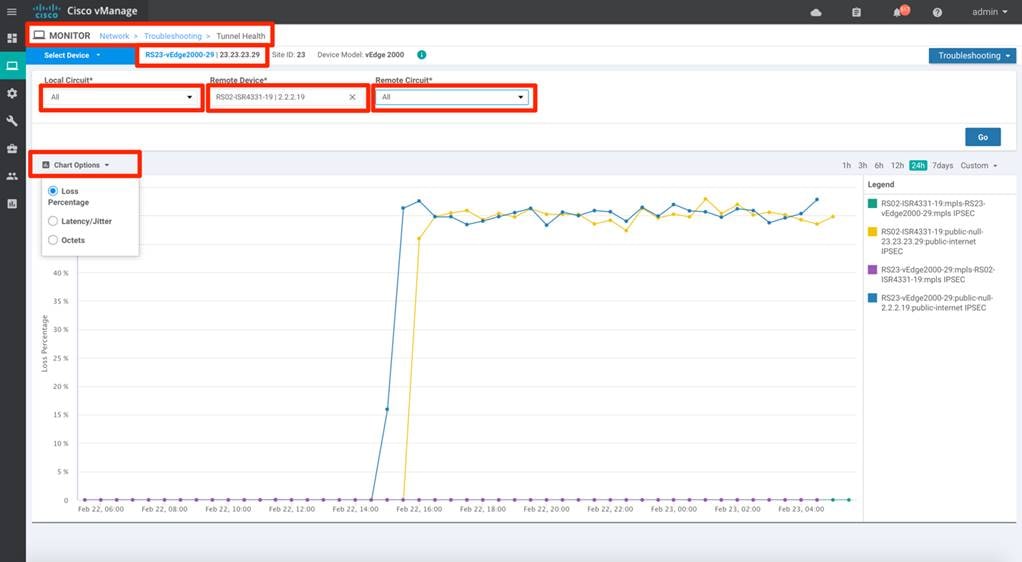Select the 6h time range
1022x562 pixels.
879,166
